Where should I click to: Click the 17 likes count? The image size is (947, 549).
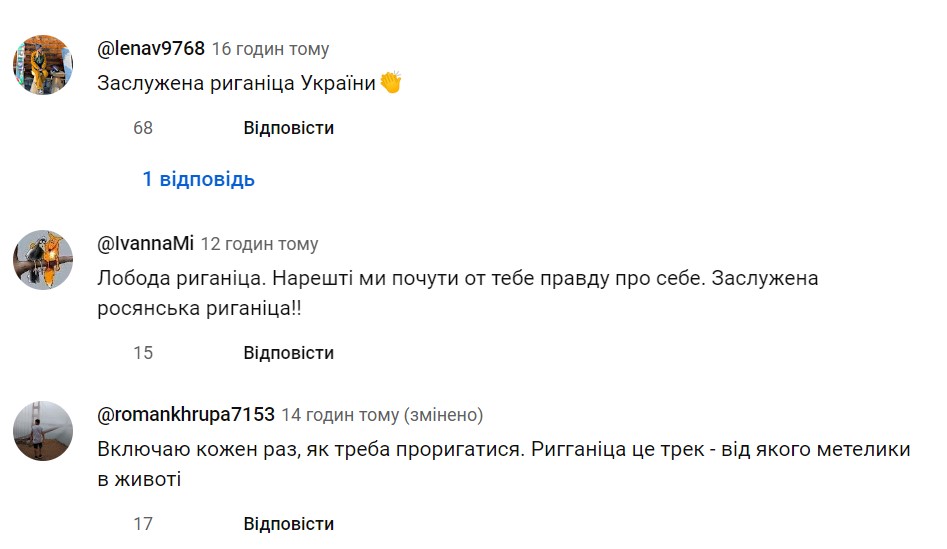click(x=143, y=524)
